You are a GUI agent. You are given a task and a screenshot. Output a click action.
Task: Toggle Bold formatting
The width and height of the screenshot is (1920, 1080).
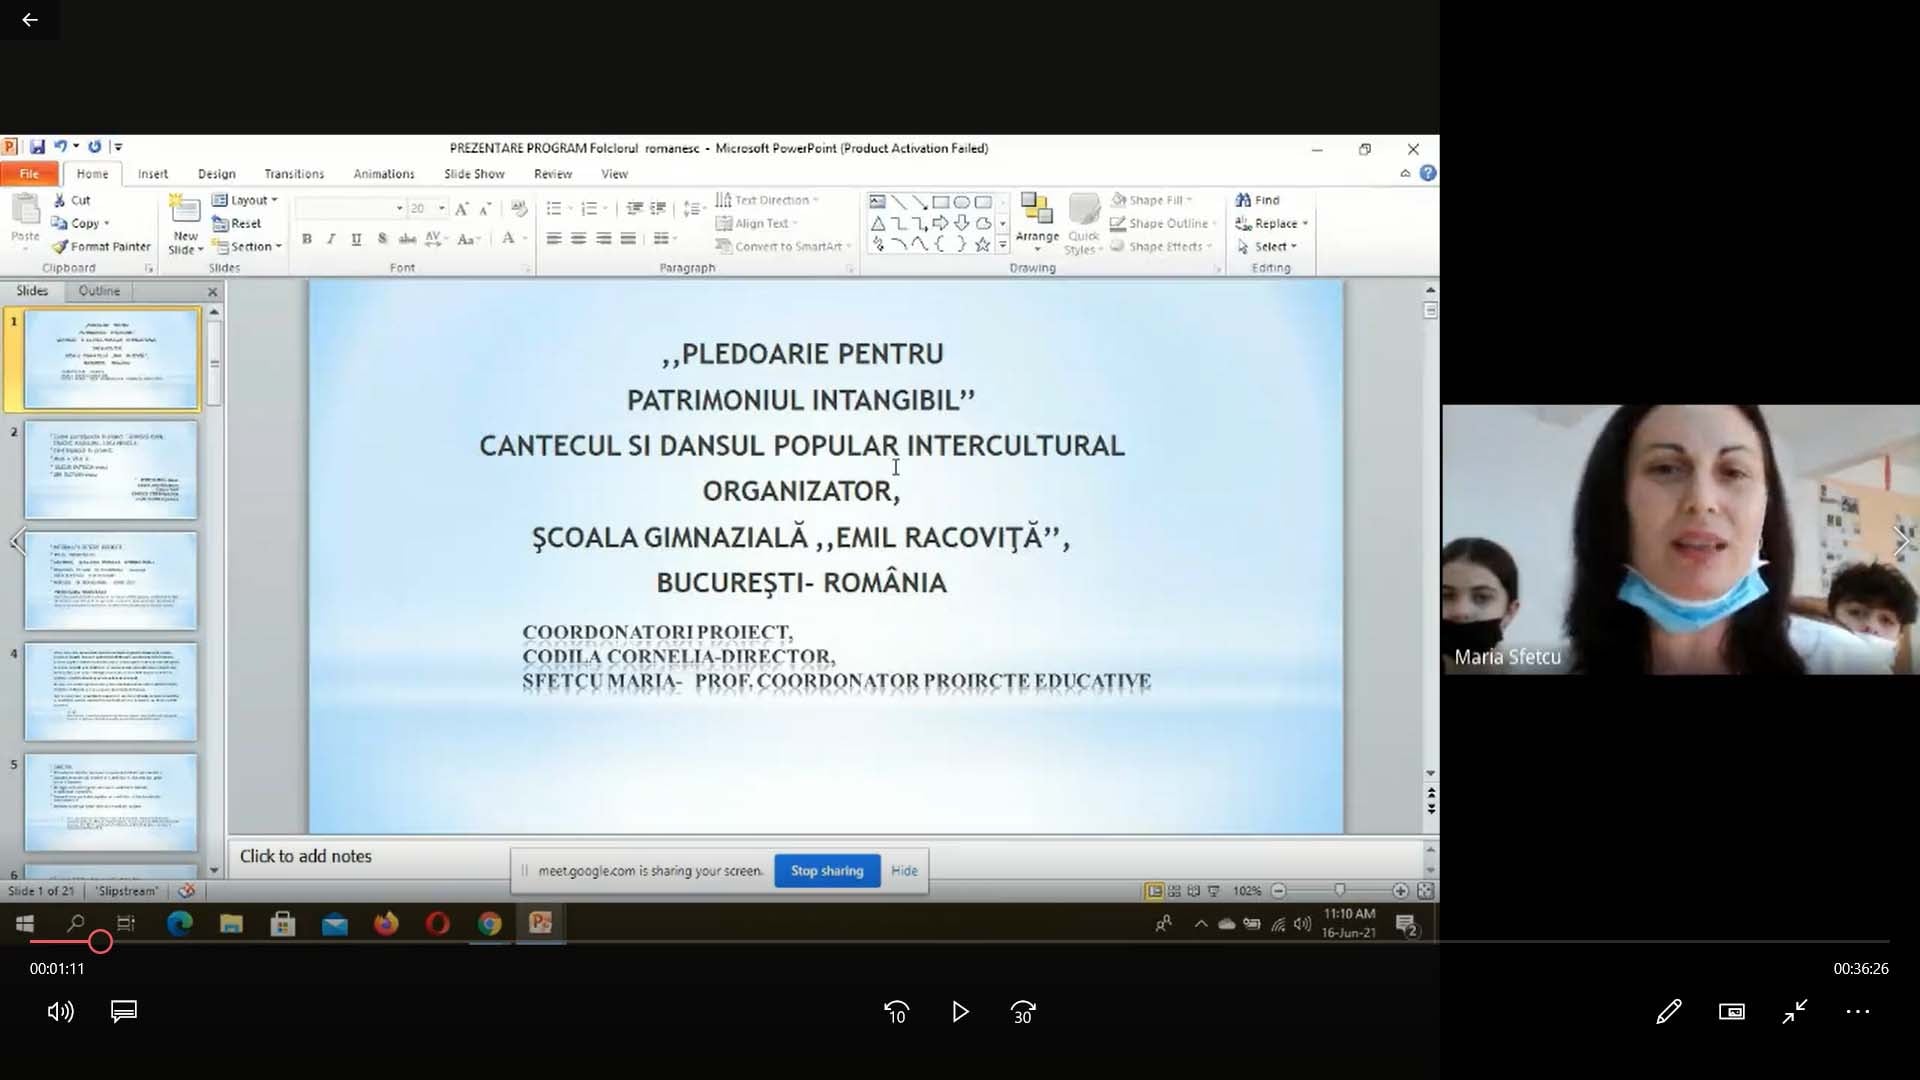pyautogui.click(x=307, y=239)
